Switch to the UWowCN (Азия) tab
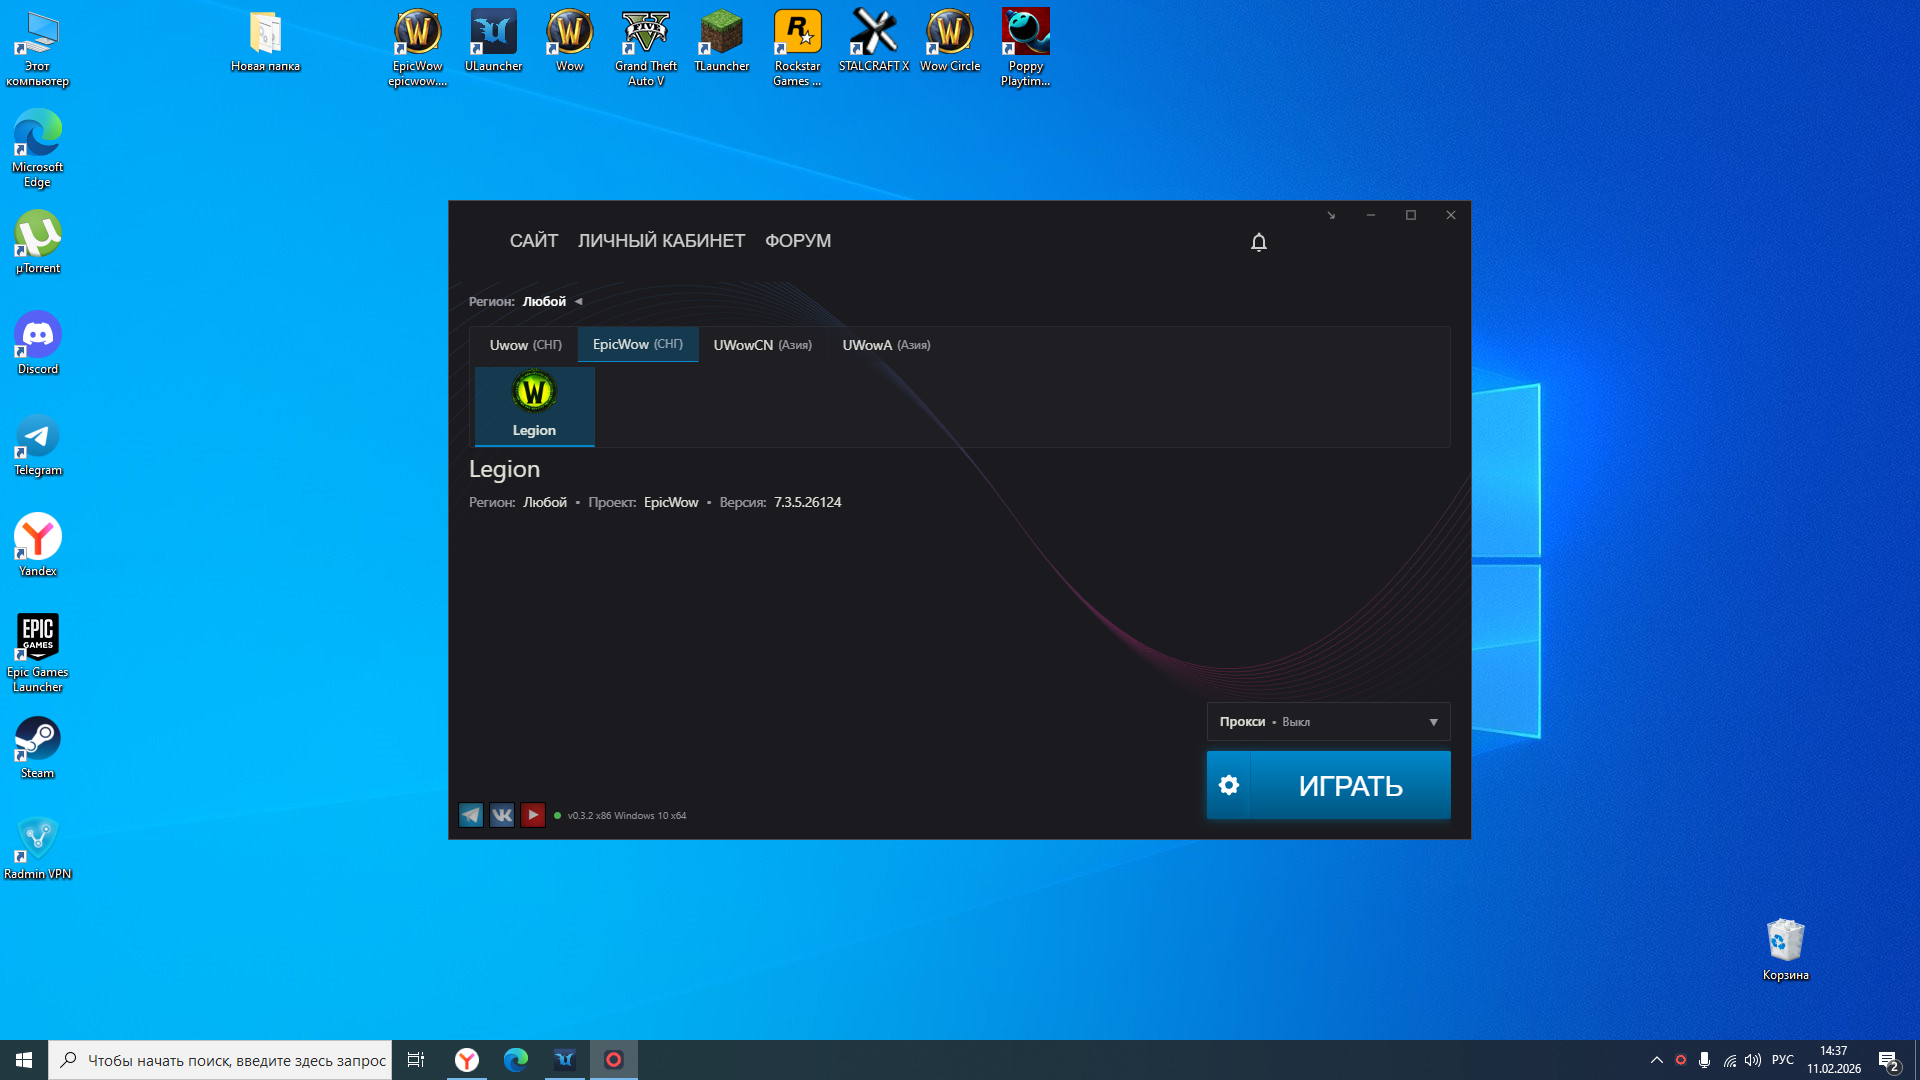 (762, 345)
